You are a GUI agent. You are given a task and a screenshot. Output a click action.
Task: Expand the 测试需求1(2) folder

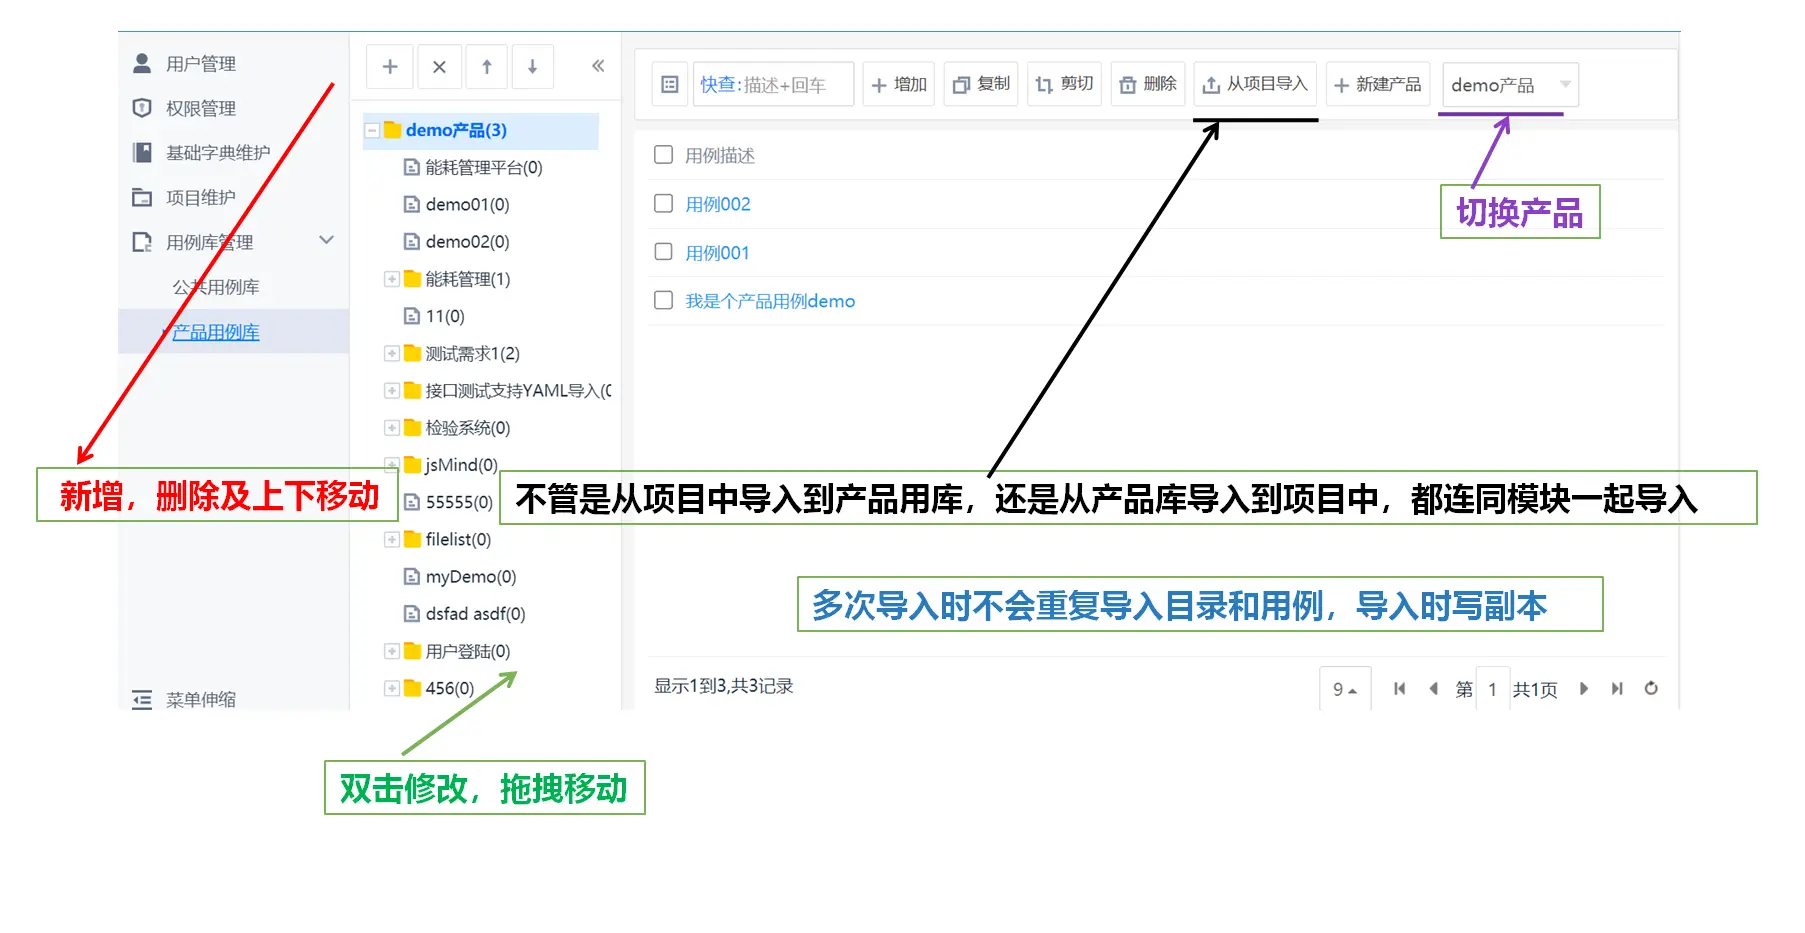(x=392, y=353)
